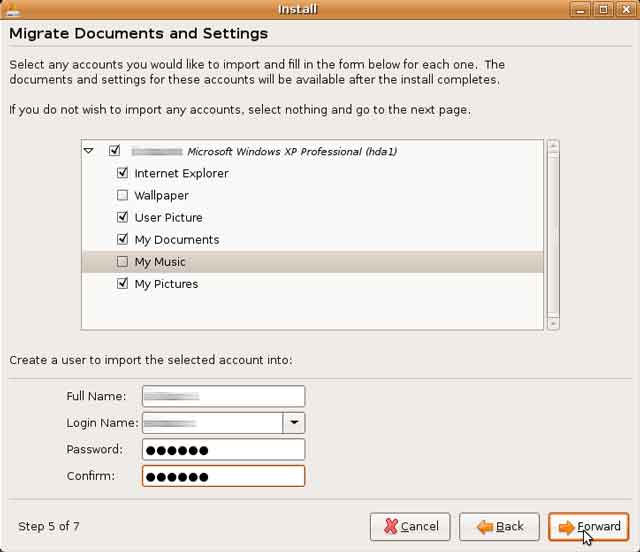This screenshot has height=552, width=640.
Task: Uncheck the Internet Explorer checkbox
Action: 123,173
